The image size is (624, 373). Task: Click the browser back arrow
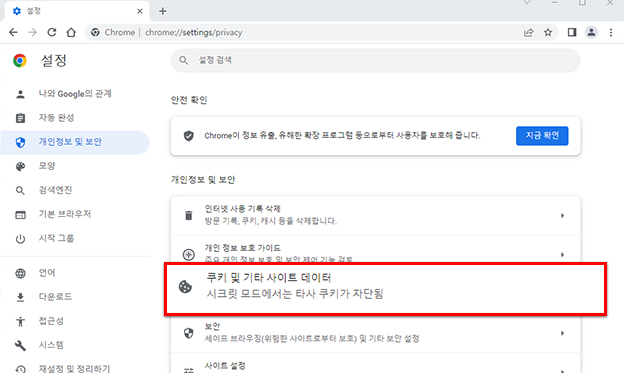tap(13, 32)
